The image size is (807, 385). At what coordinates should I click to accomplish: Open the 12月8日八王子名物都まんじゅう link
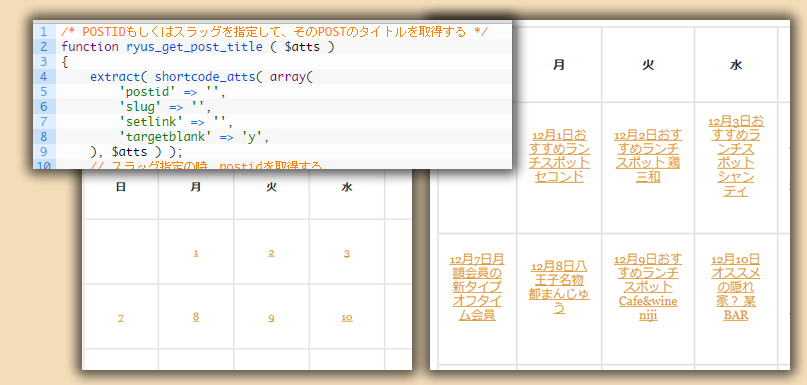pyautogui.click(x=559, y=287)
